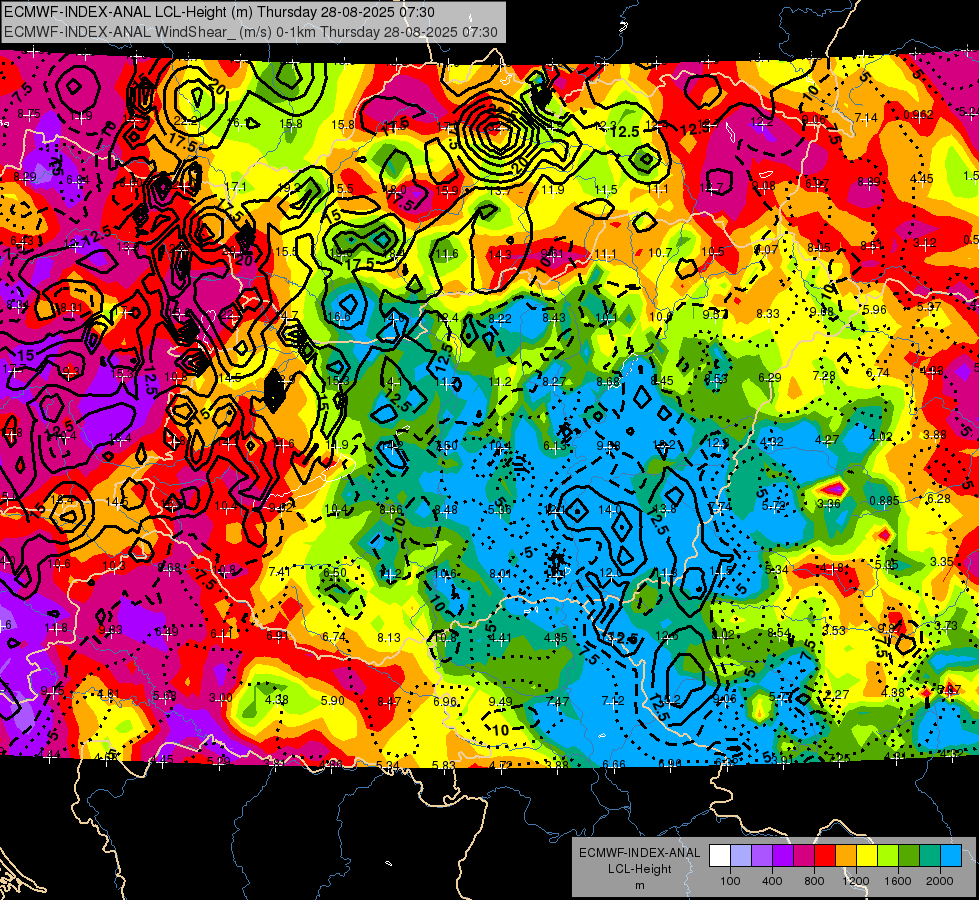Click the 5.96 grid point value
This screenshot has width=979, height=900.
click(875, 309)
